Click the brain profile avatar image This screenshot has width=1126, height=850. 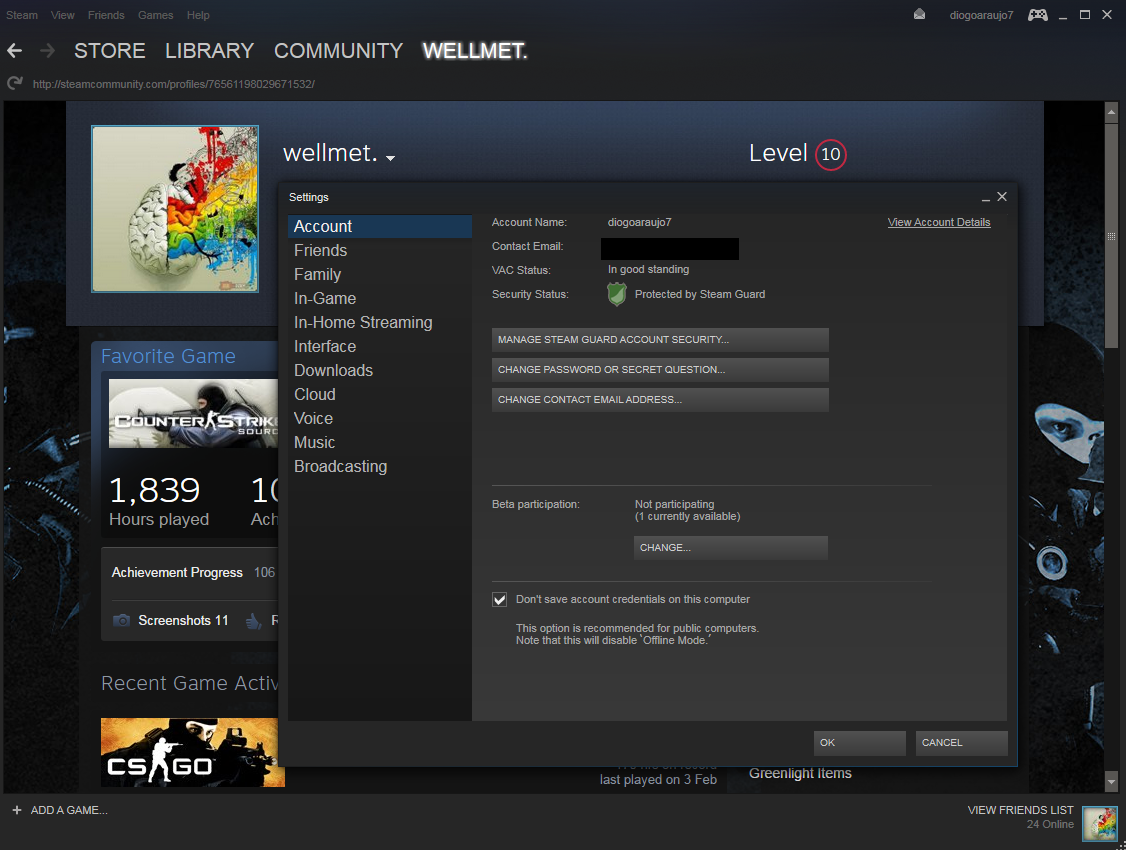tap(175, 209)
